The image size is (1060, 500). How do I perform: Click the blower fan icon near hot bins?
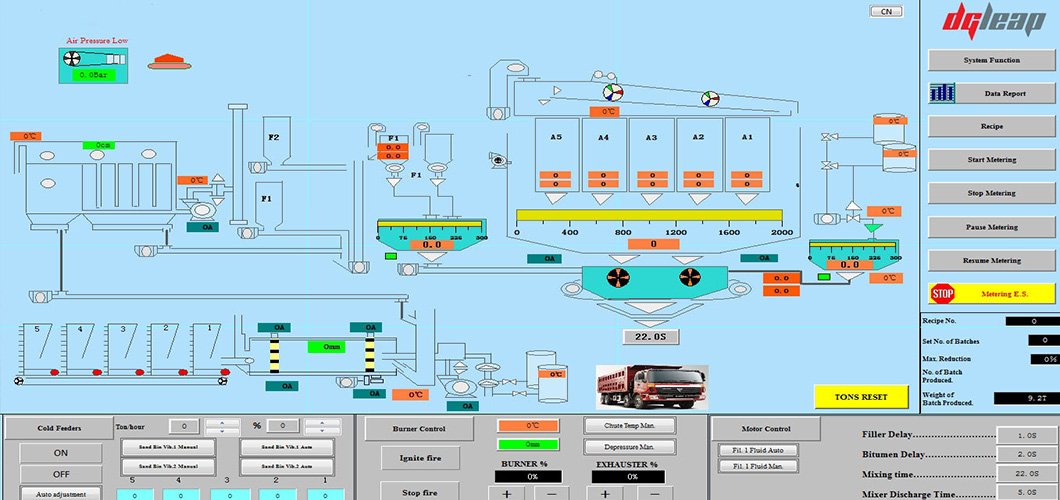coord(498,159)
